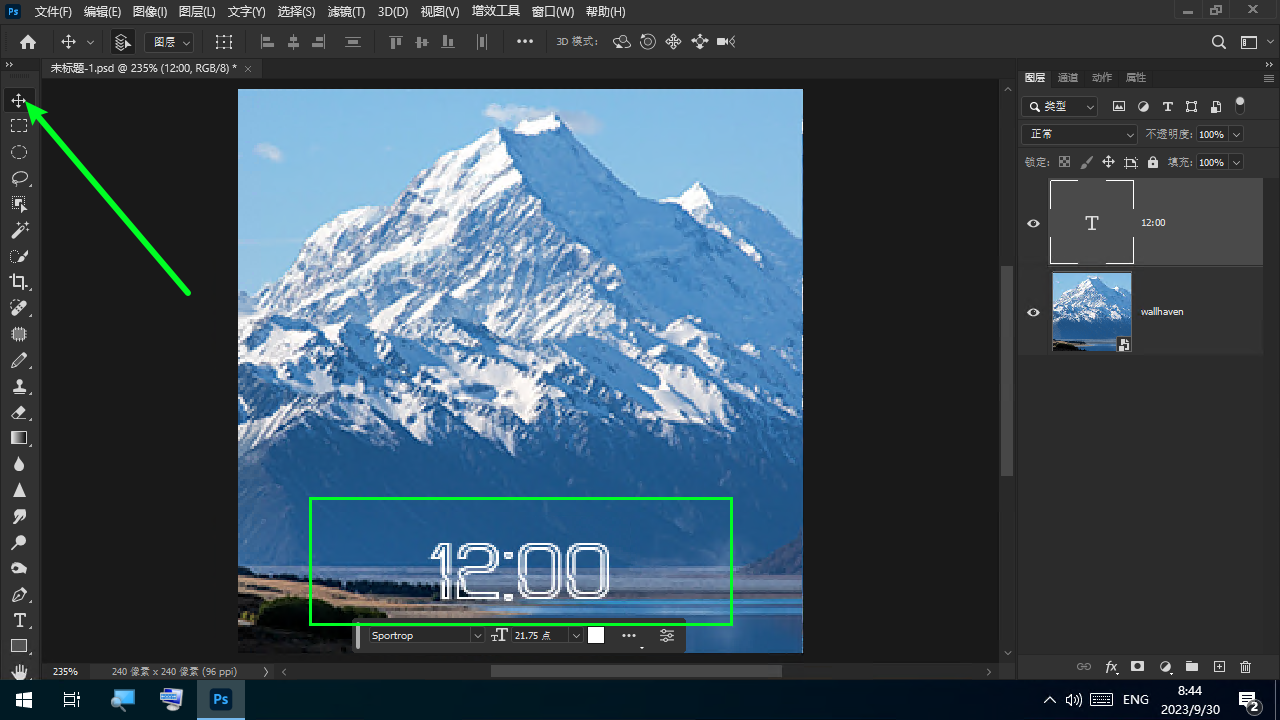This screenshot has width=1280, height=720.
Task: Select the Eraser tool
Action: click(x=19, y=412)
